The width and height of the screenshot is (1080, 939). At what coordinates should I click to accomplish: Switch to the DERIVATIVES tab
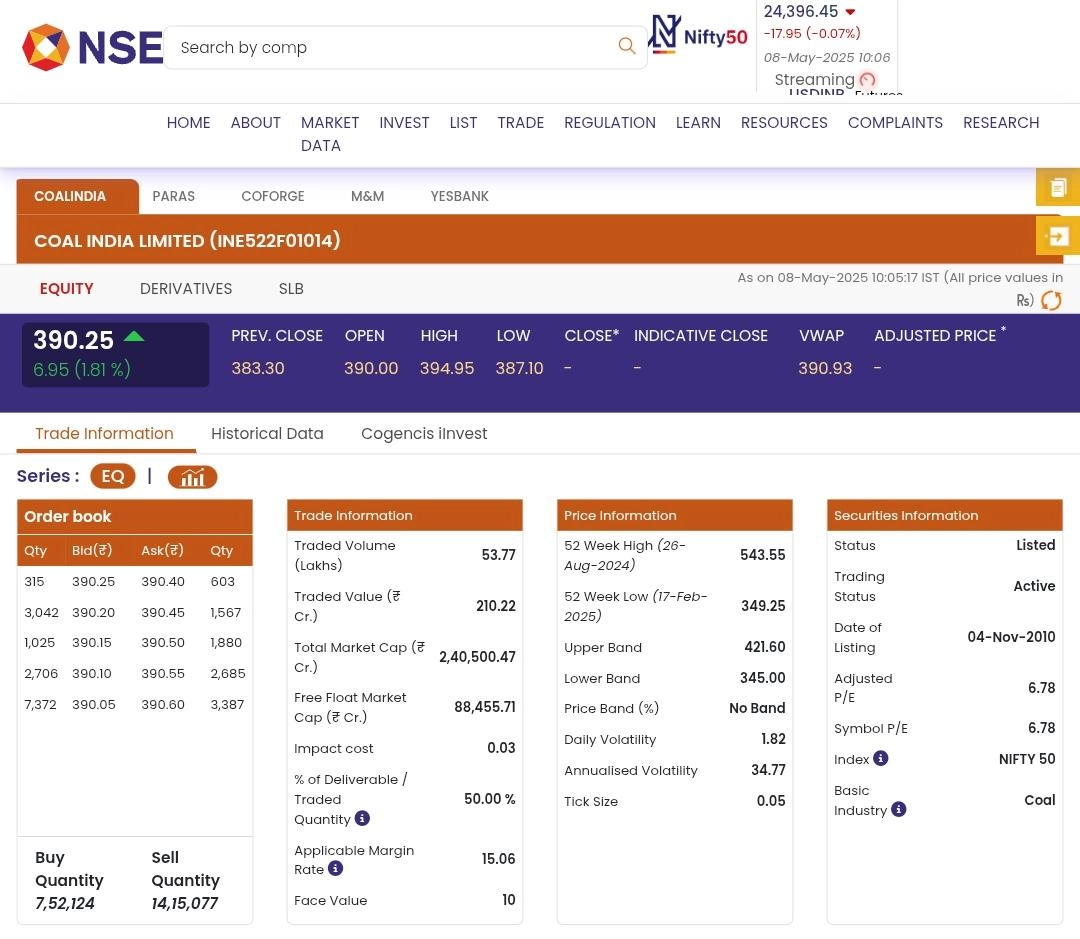click(186, 289)
